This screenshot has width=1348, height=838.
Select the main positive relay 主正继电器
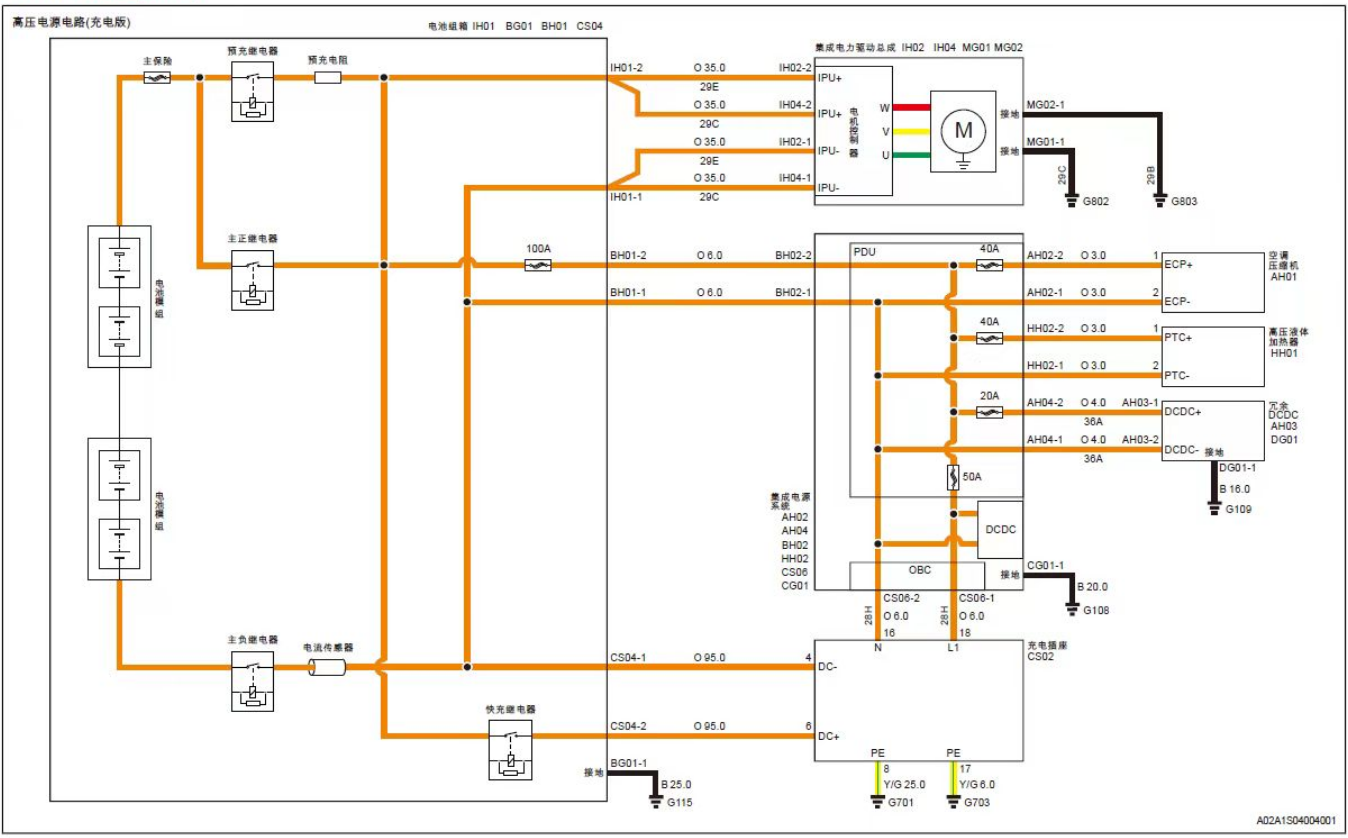coord(252,283)
